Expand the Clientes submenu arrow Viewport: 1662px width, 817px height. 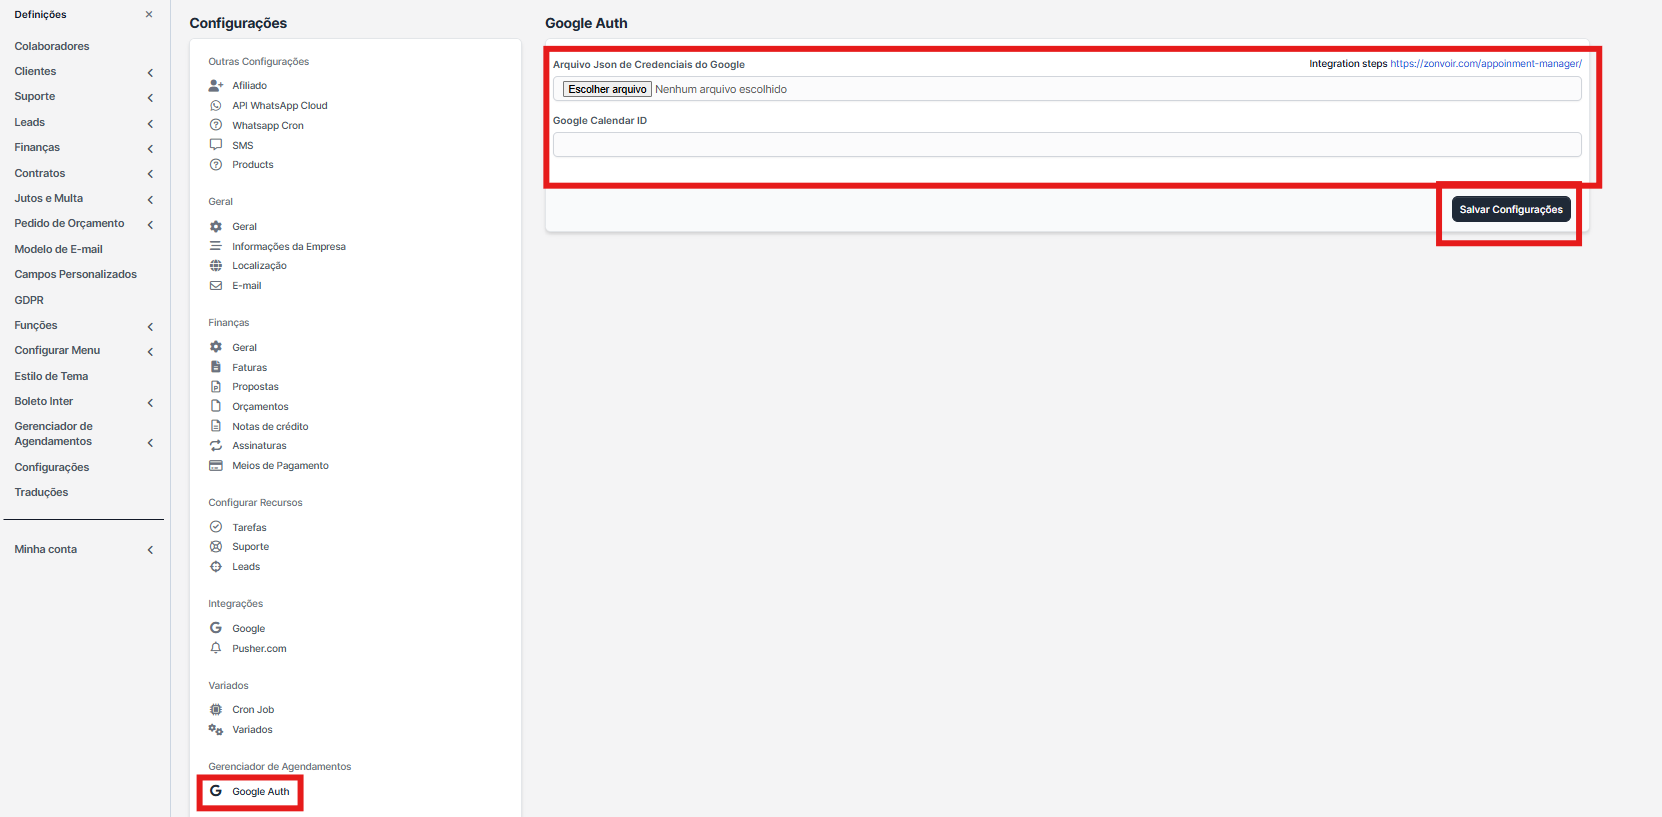click(x=150, y=72)
